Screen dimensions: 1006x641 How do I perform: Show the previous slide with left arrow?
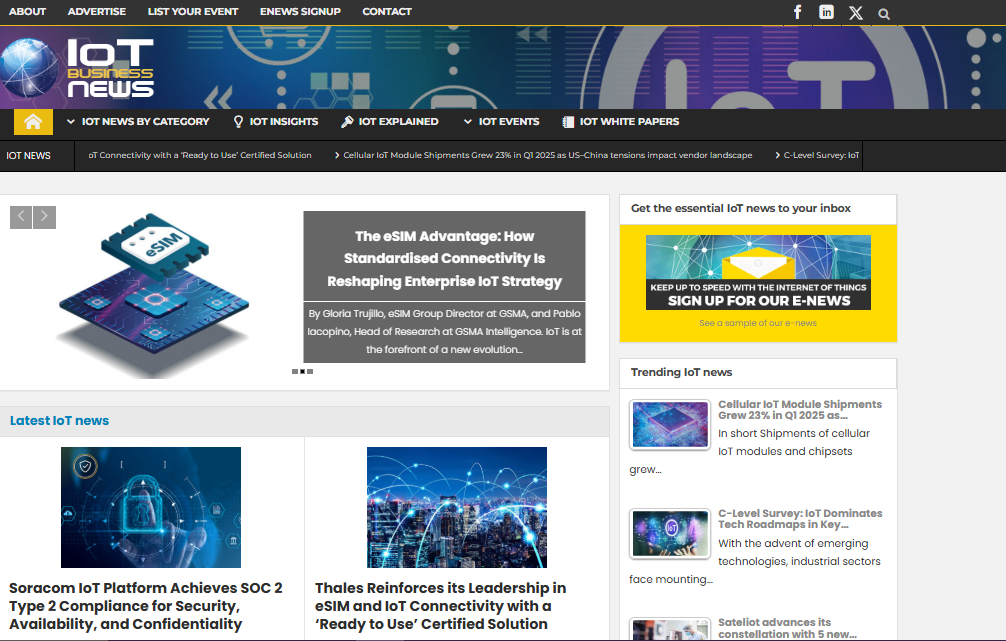pyautogui.click(x=21, y=217)
